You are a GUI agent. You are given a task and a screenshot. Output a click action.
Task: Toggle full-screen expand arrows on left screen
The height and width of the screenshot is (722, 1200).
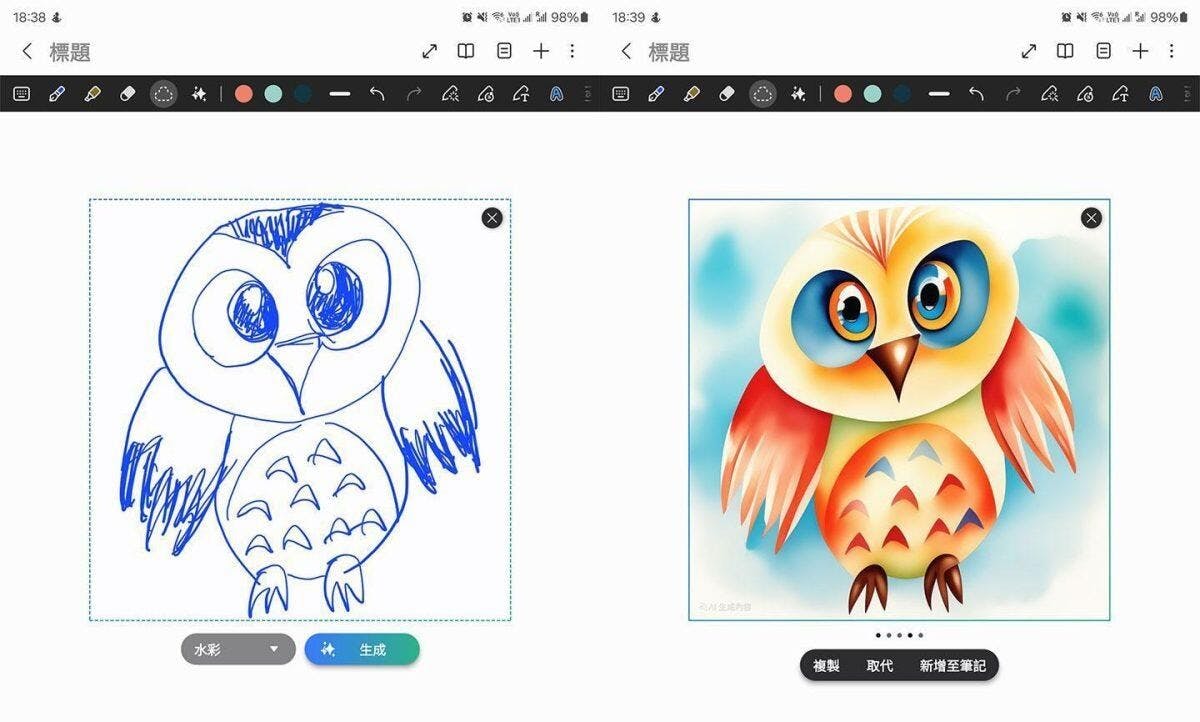429,51
